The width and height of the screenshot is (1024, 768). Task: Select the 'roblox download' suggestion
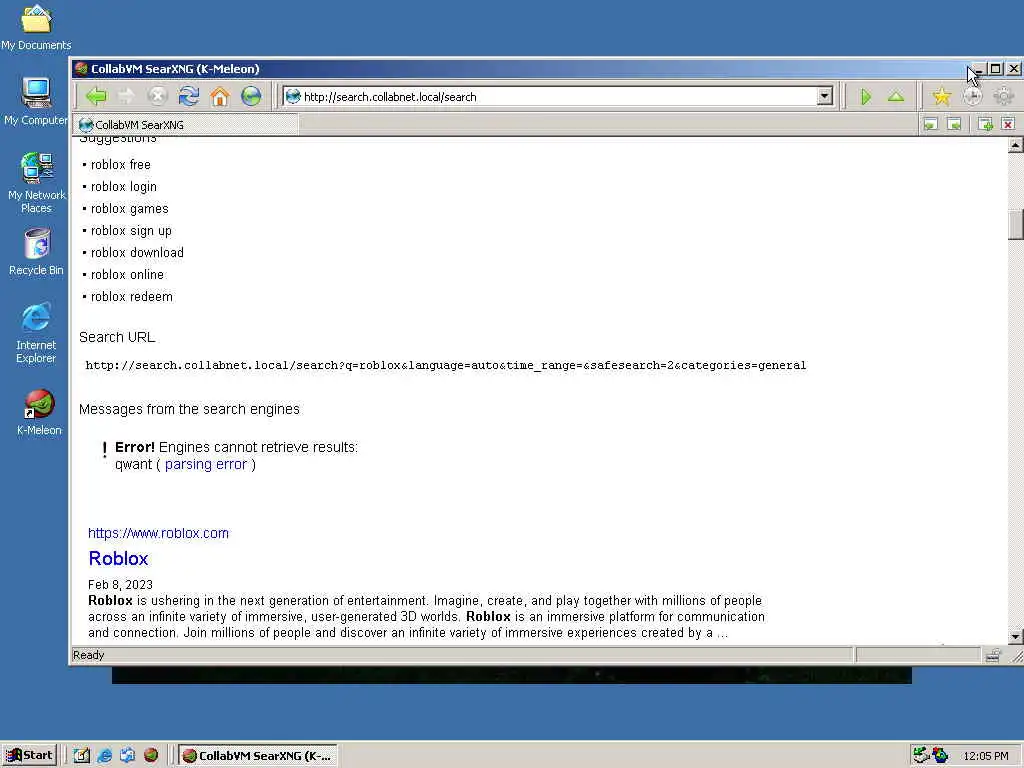coord(137,253)
